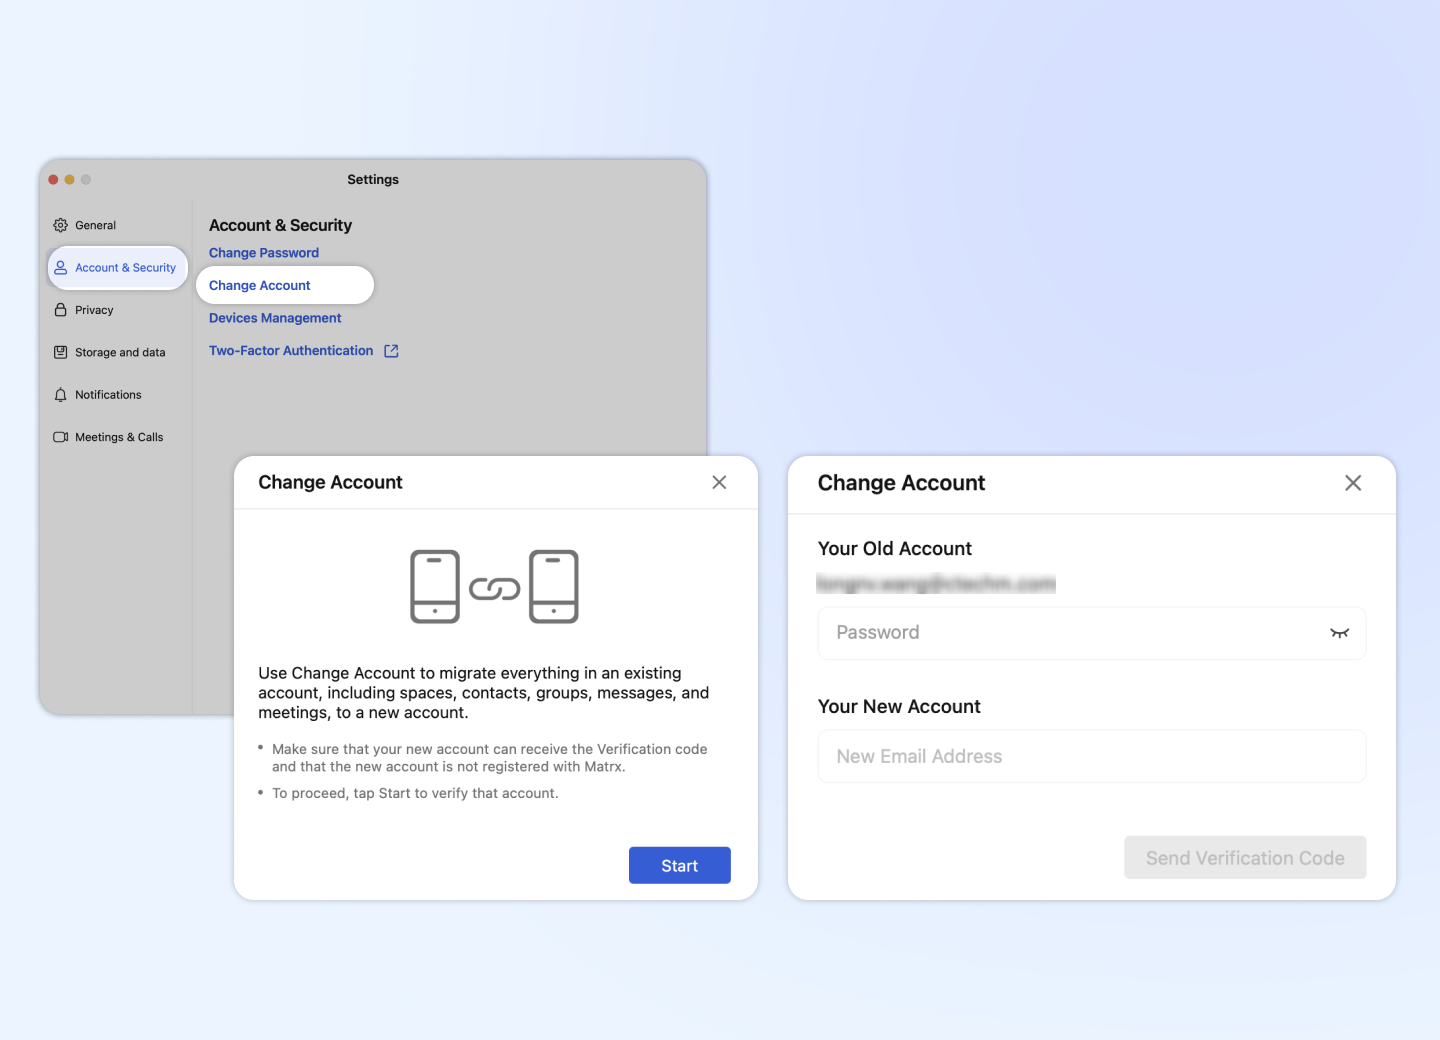Toggle password visibility eye icon

1339,633
